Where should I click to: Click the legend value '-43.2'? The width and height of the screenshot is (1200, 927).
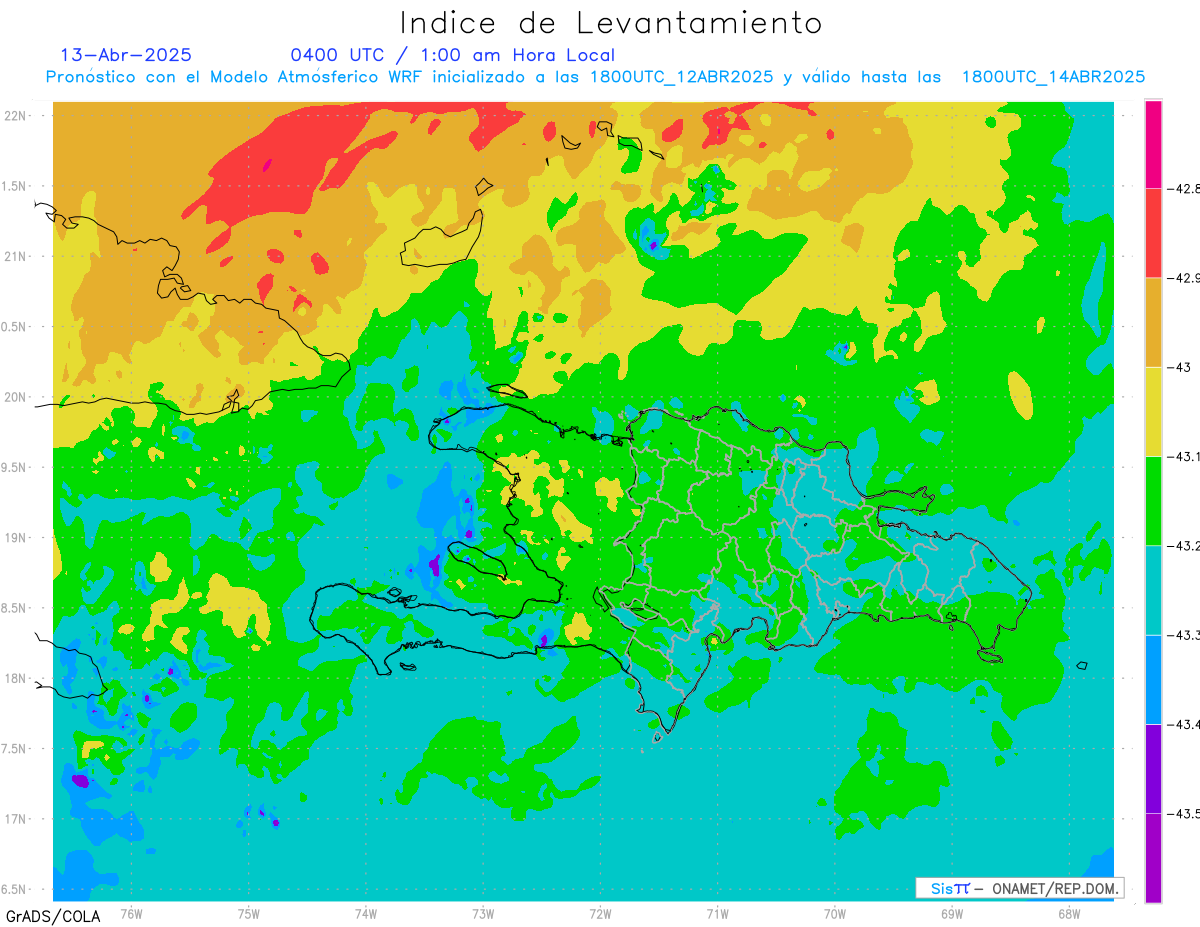(1183, 545)
